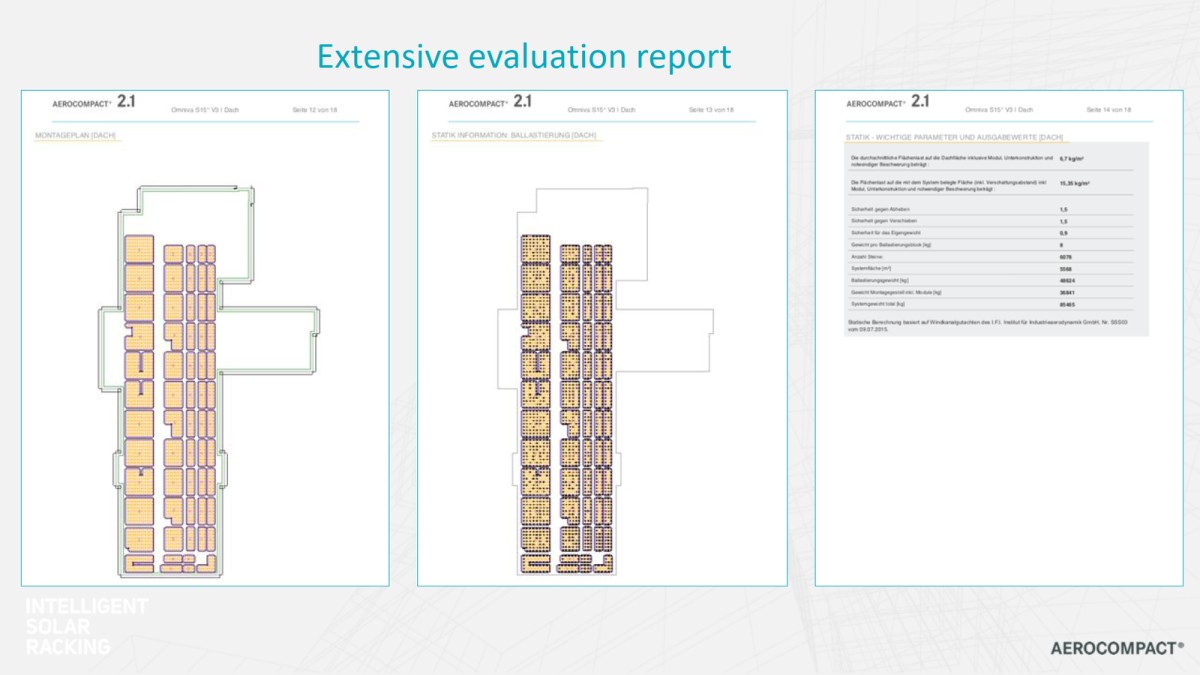Click 'Seite 13 von 18' page label
This screenshot has height=675, width=1200.
point(711,109)
